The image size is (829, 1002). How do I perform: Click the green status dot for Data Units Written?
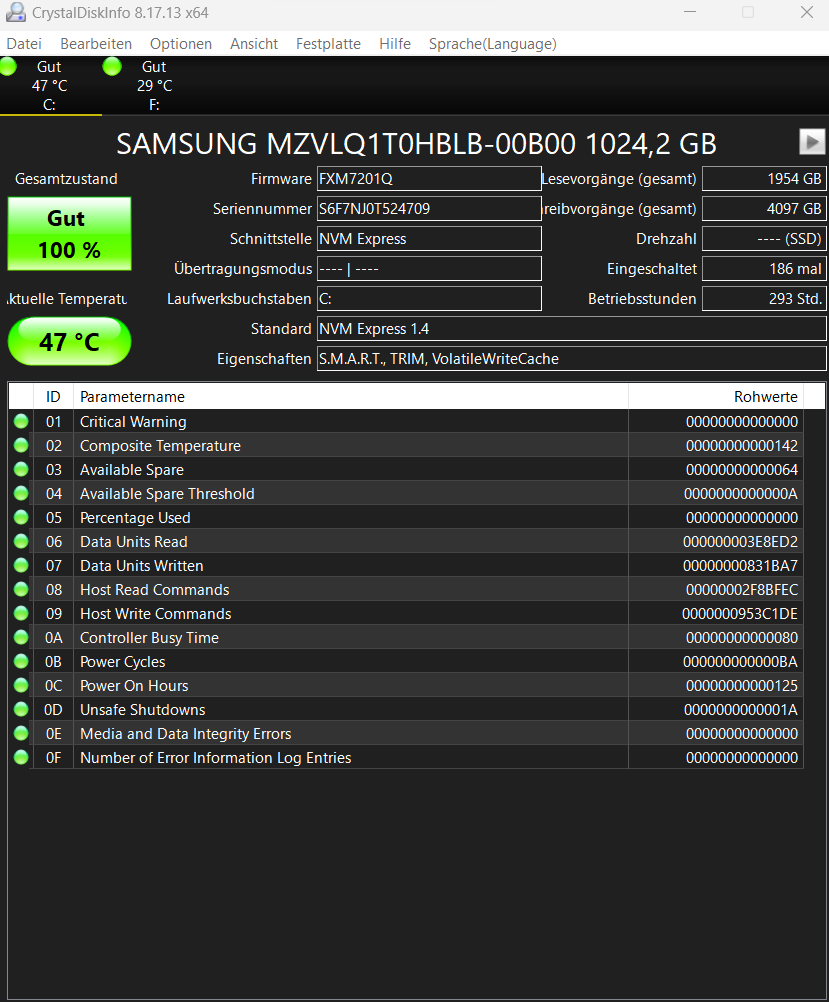click(x=21, y=565)
